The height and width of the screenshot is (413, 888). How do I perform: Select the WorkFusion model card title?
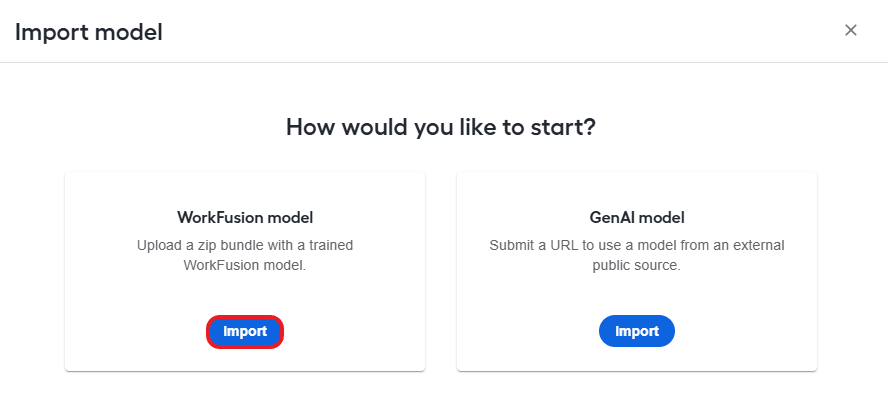(x=245, y=217)
